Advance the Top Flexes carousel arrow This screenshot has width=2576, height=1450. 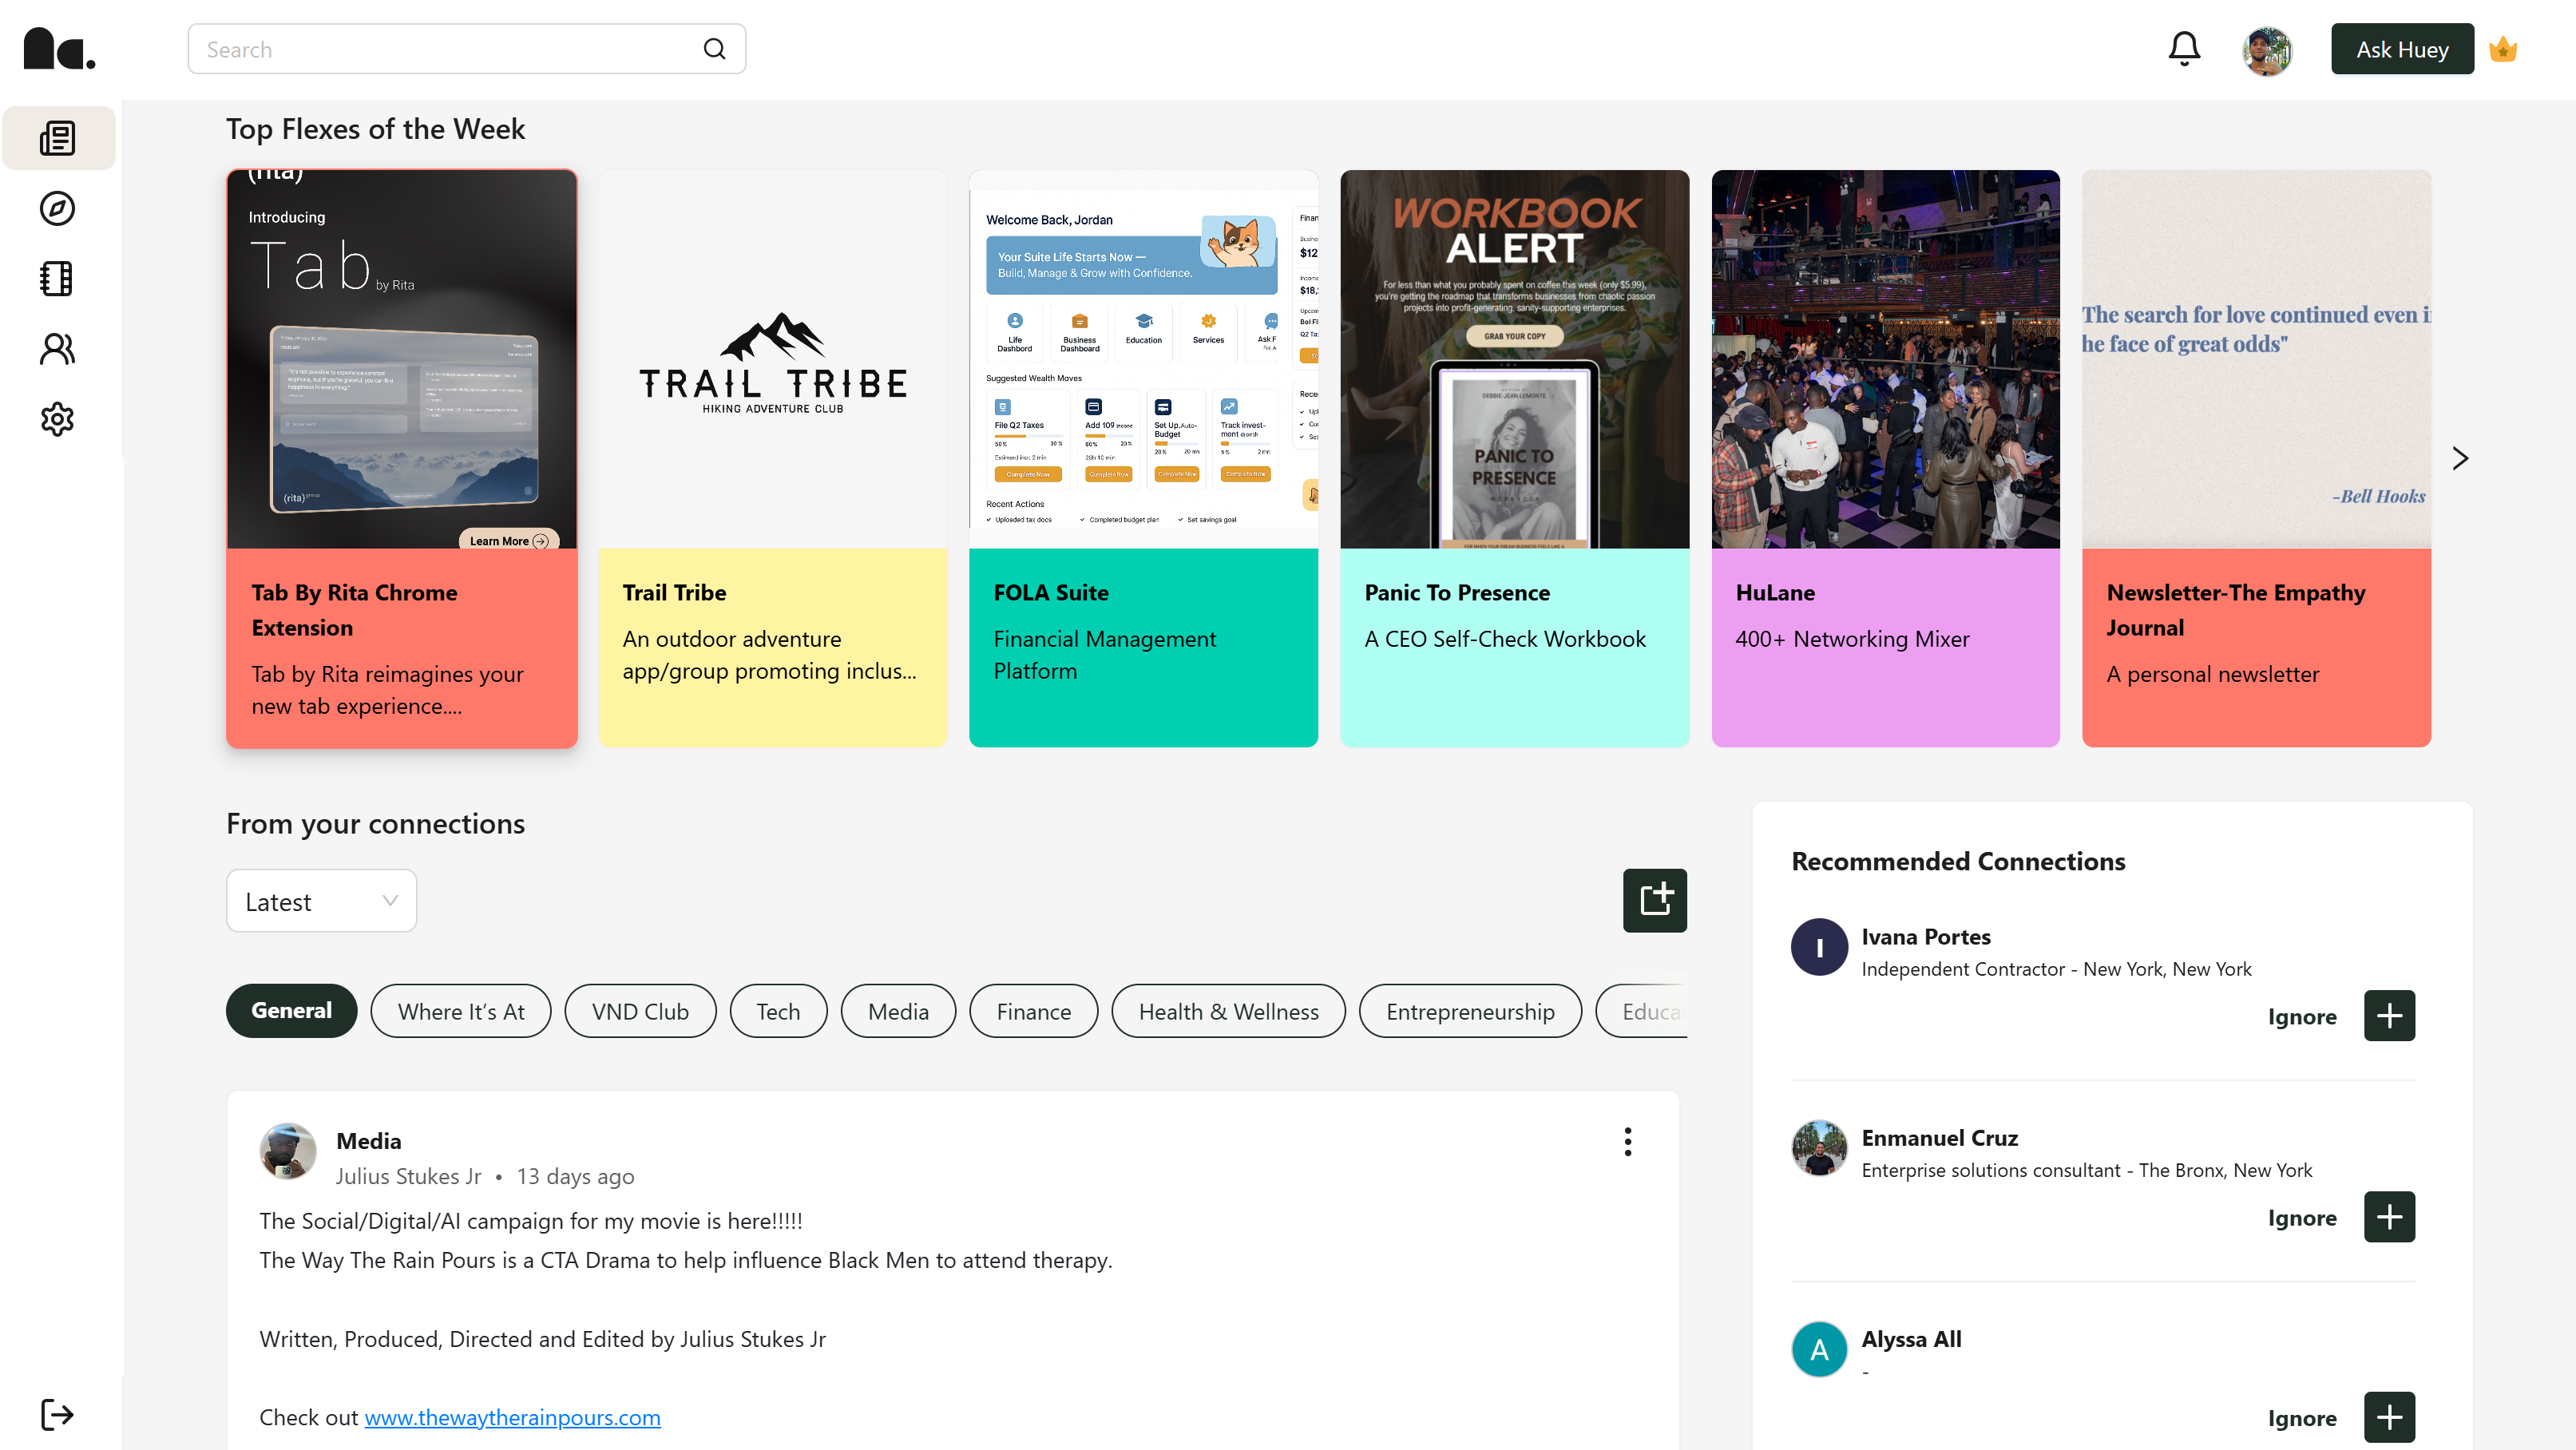tap(2460, 458)
